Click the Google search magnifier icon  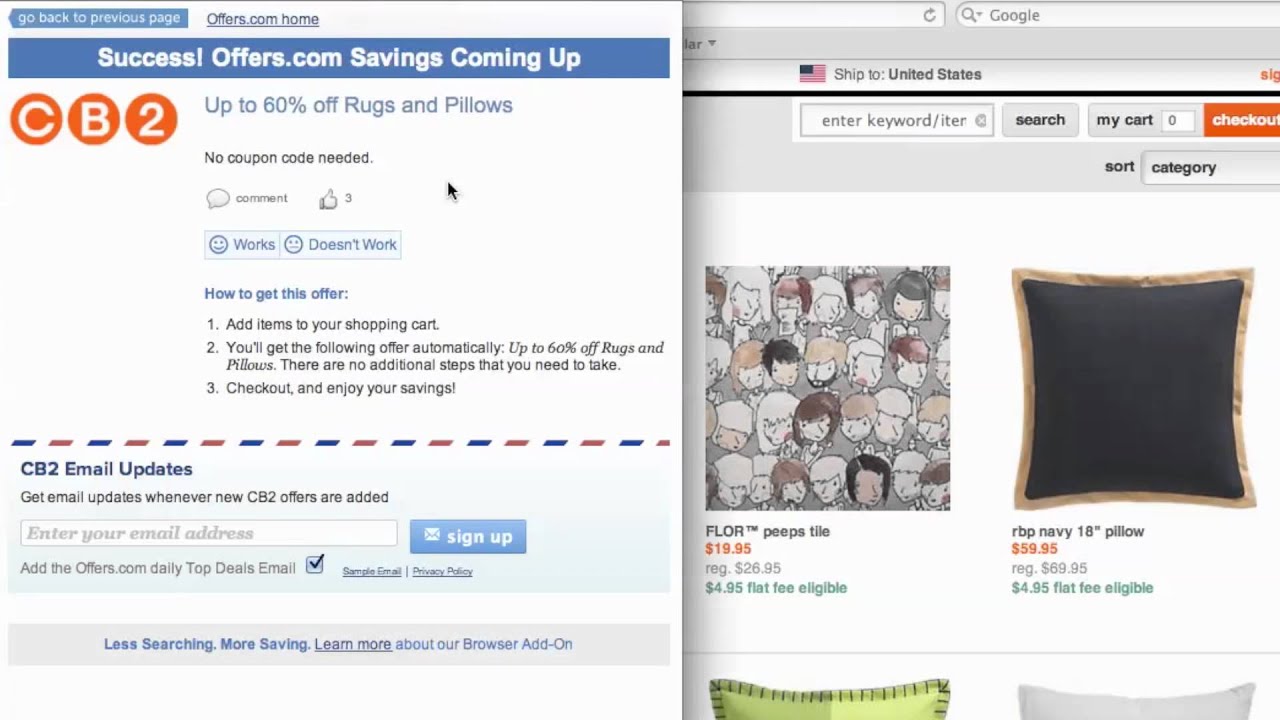click(971, 15)
